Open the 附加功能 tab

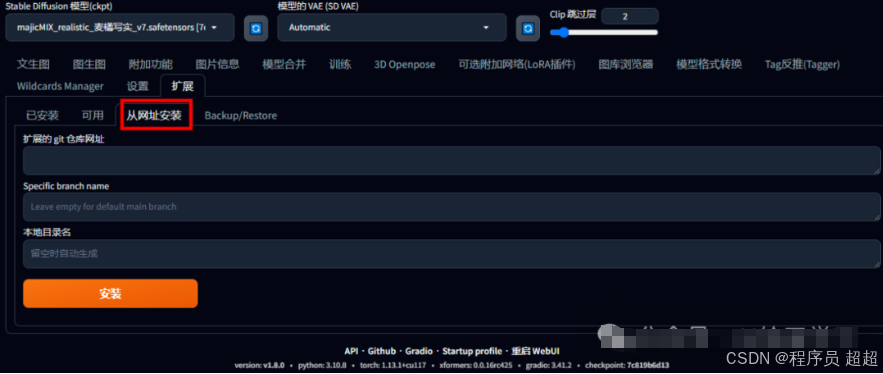coord(150,64)
